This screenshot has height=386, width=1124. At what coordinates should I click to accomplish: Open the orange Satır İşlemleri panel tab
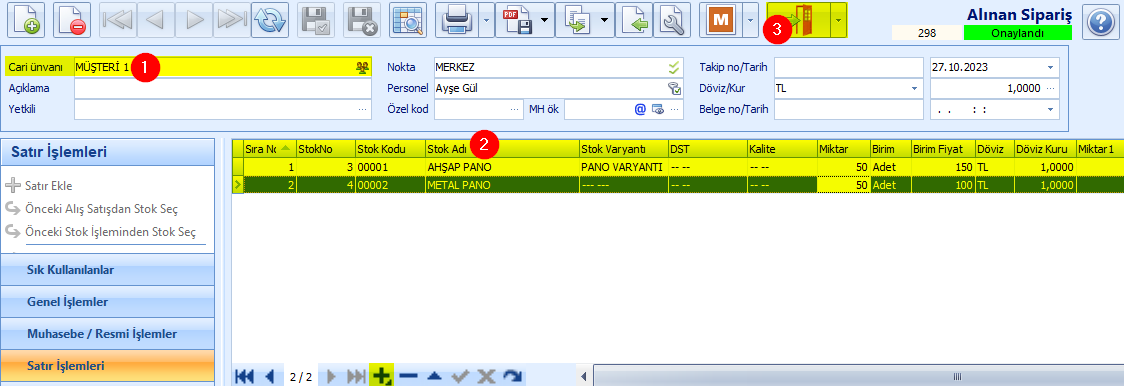tap(108, 365)
